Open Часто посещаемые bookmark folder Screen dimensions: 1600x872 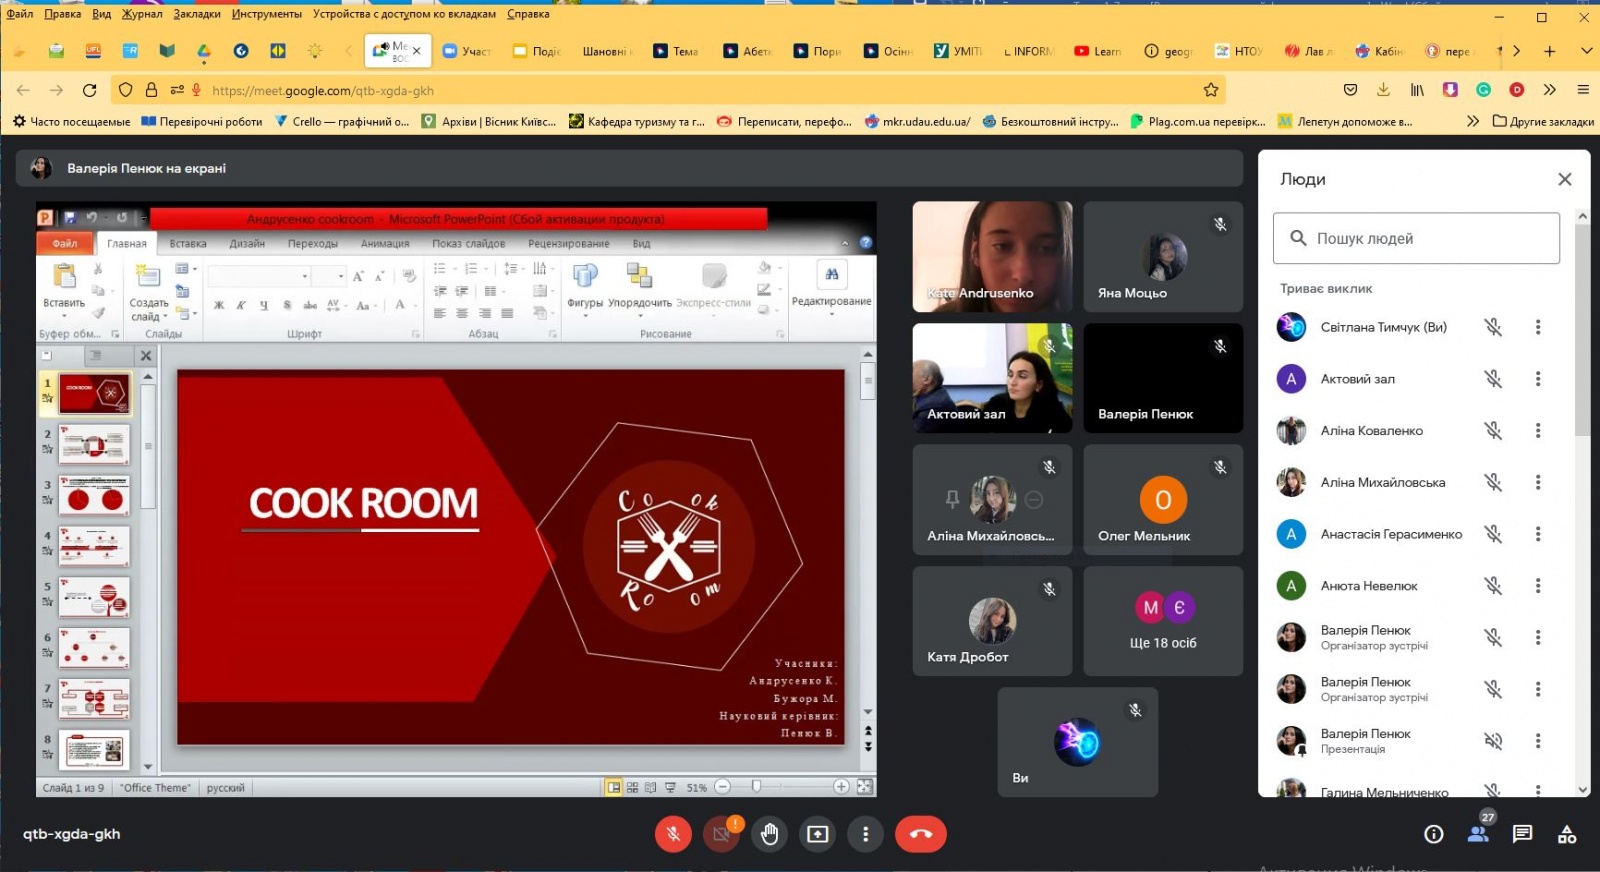[71, 122]
